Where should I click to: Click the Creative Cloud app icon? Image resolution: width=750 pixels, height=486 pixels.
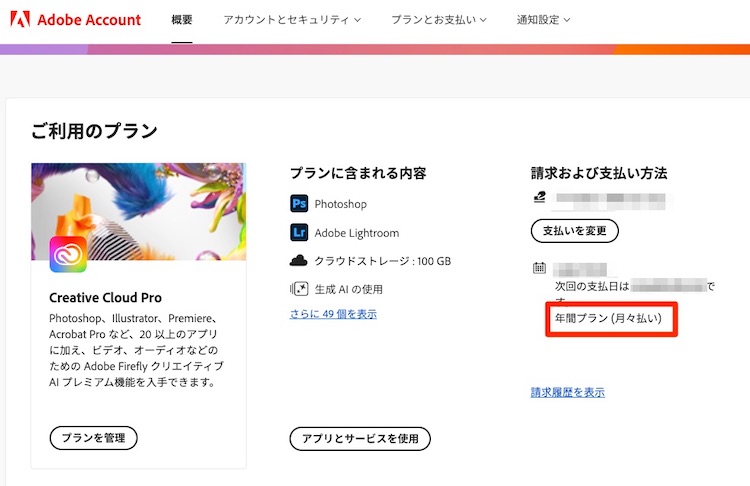pos(68,254)
